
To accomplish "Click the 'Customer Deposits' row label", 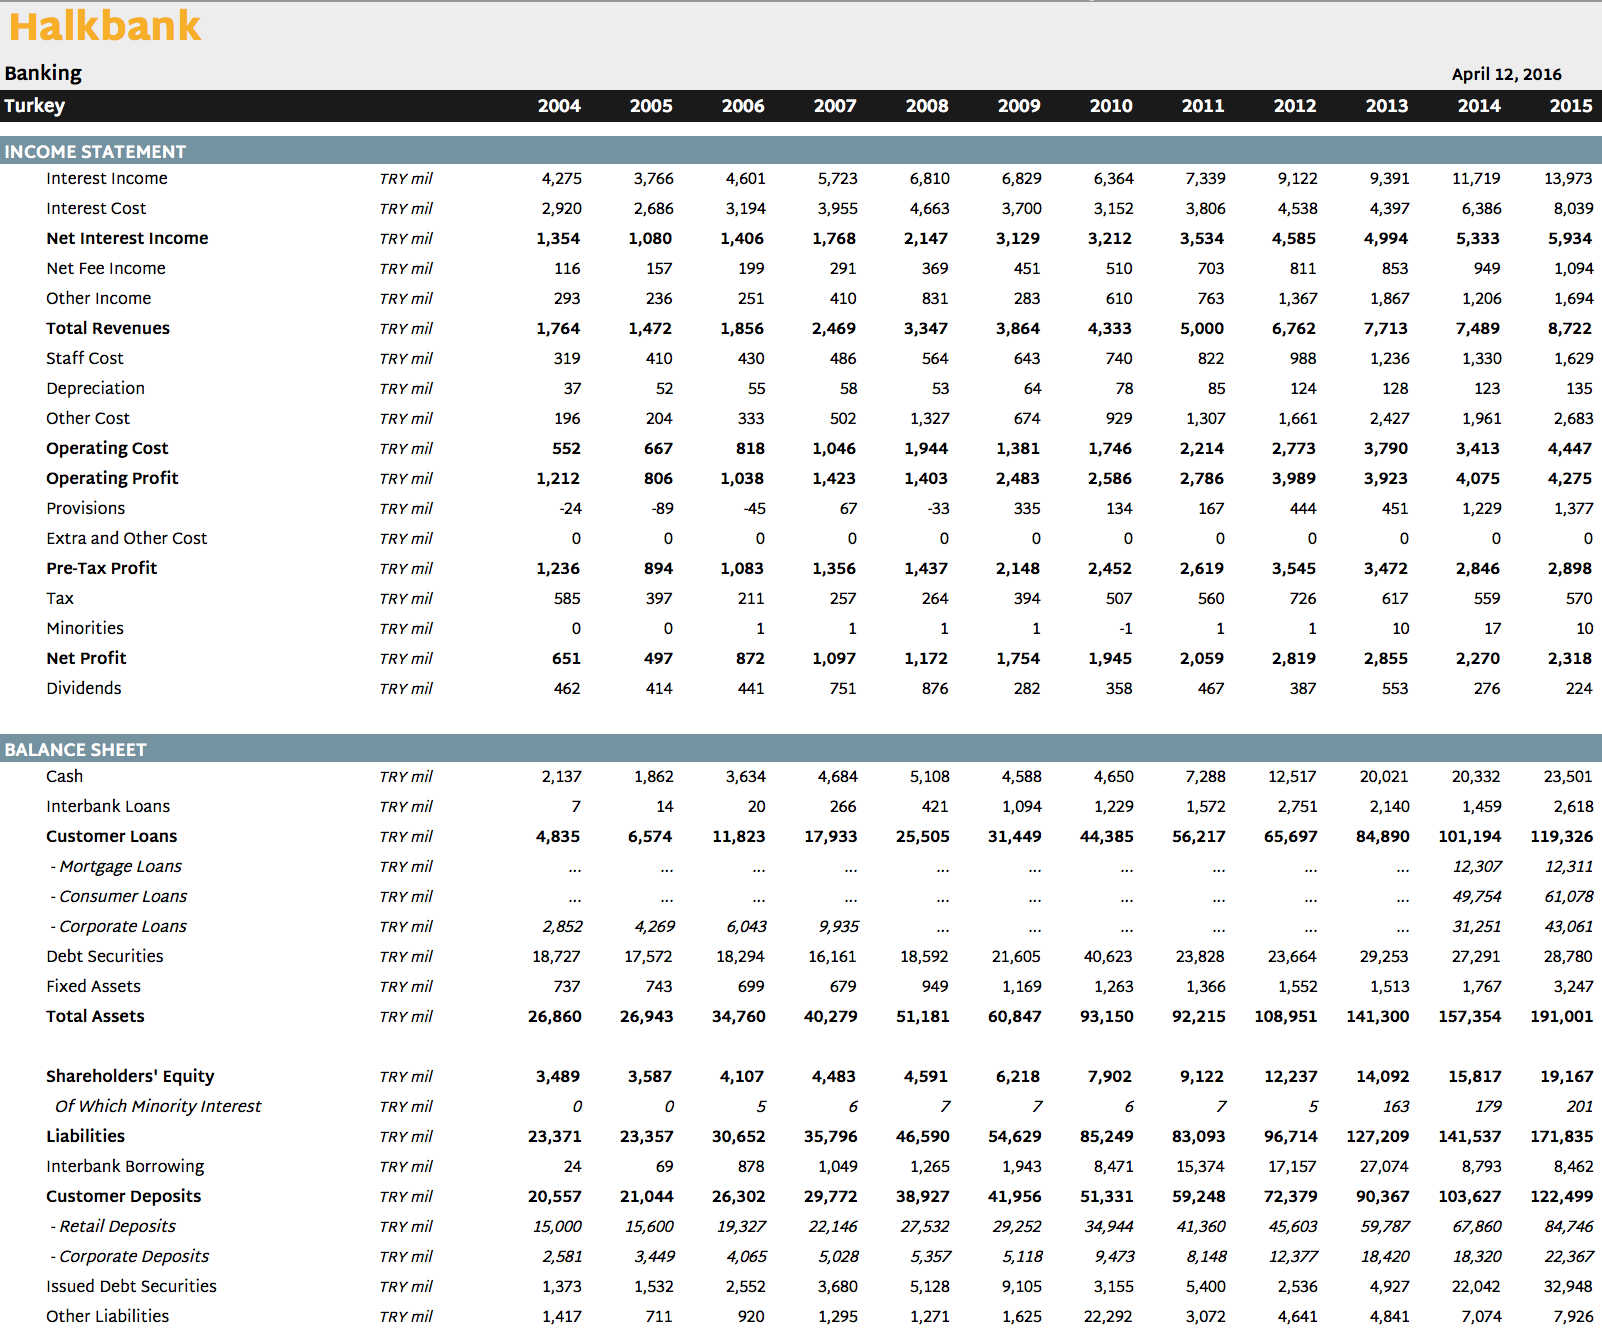I will (x=124, y=1197).
